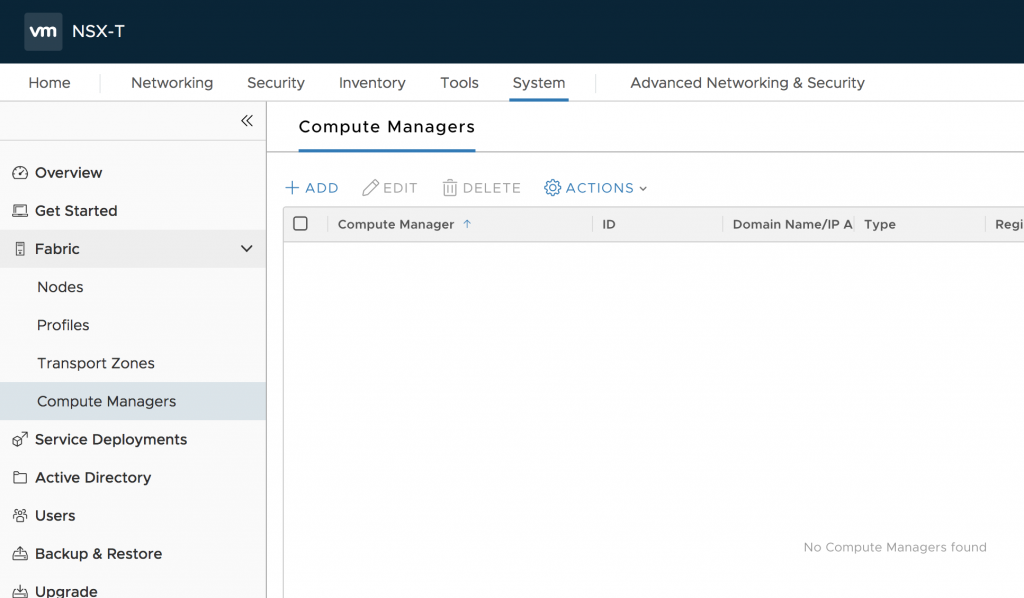Click the trash icon beside DELETE
1024x598 pixels.
point(450,188)
